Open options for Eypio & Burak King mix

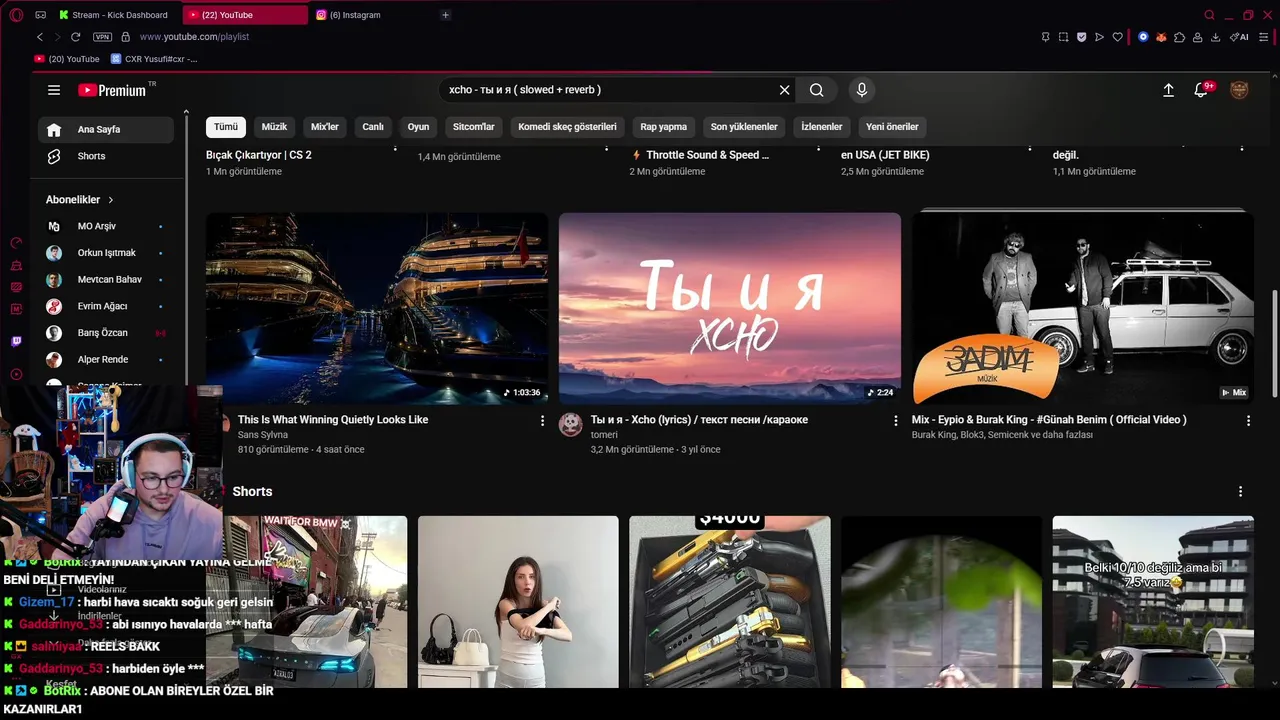coord(1248,421)
